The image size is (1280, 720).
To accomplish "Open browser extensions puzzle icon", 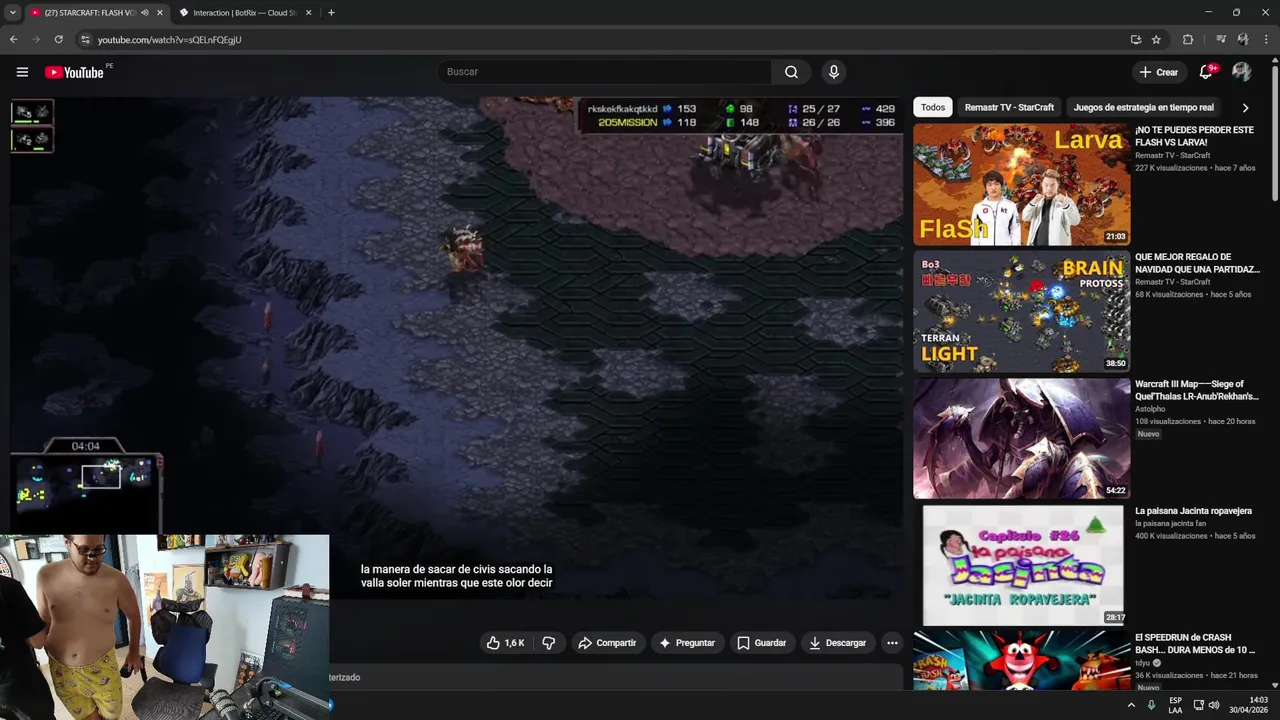I will coord(1188,40).
